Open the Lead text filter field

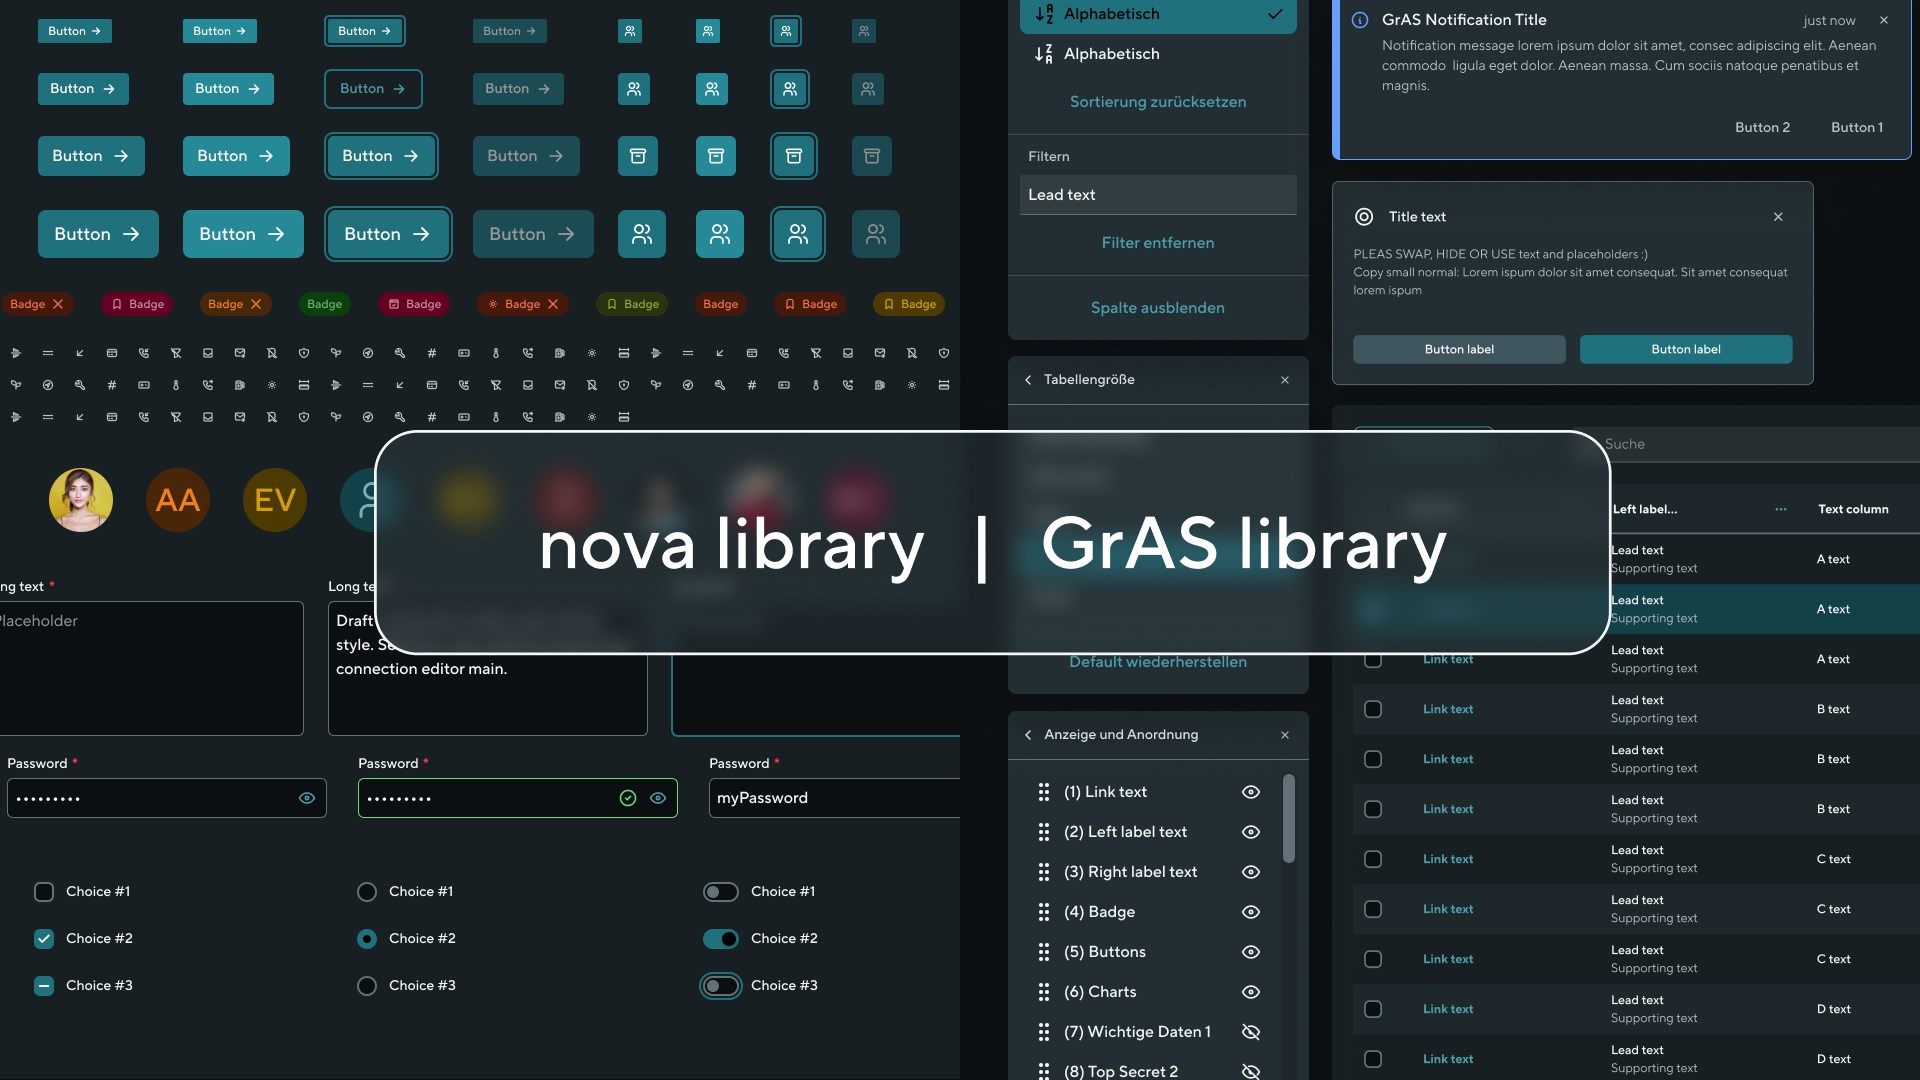pos(1158,195)
